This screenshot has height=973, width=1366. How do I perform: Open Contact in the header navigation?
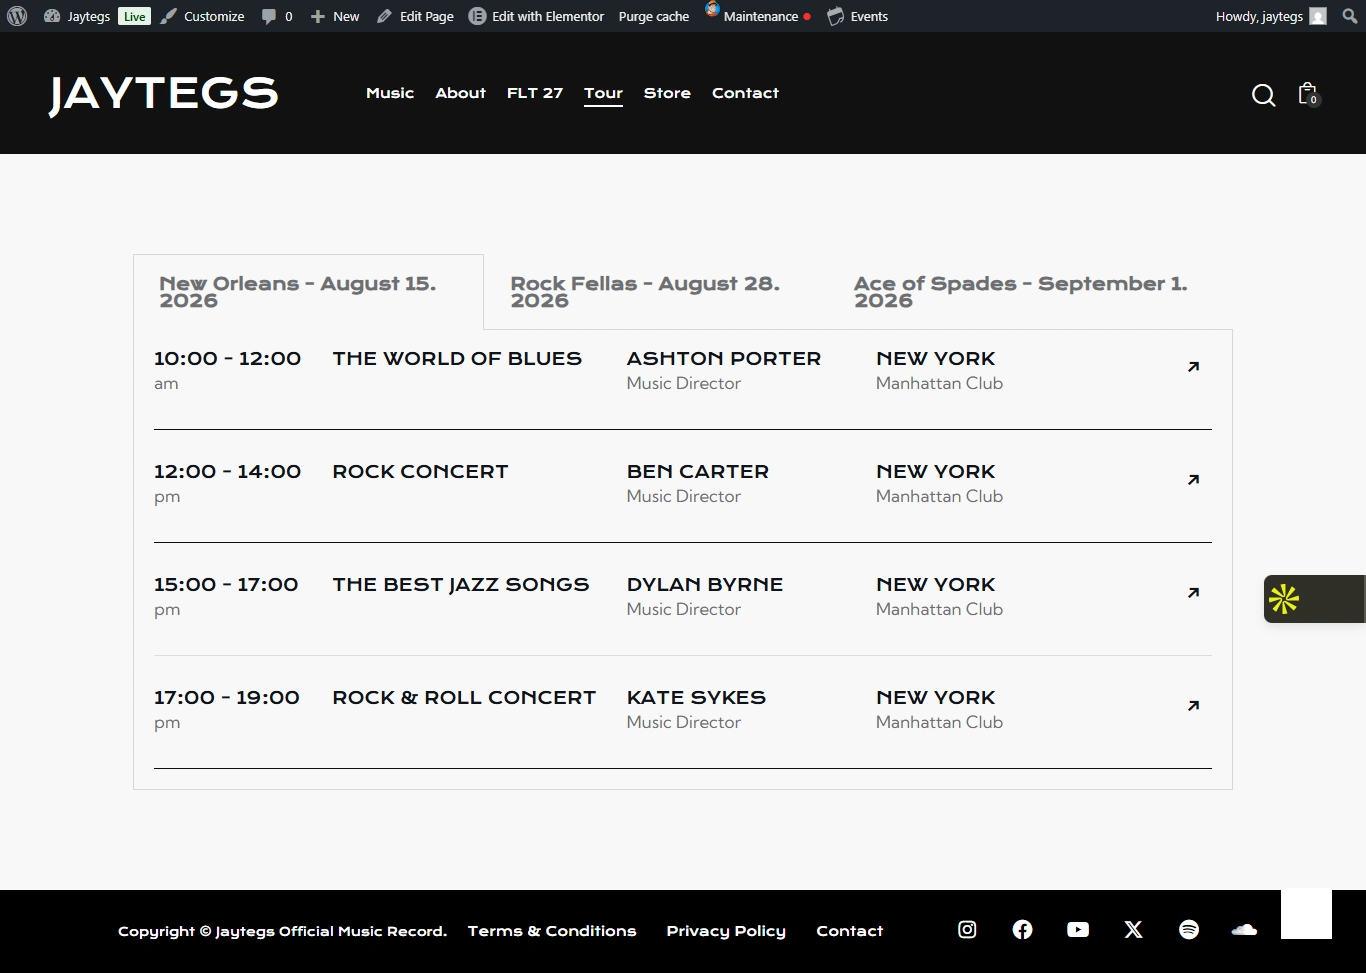745,93
